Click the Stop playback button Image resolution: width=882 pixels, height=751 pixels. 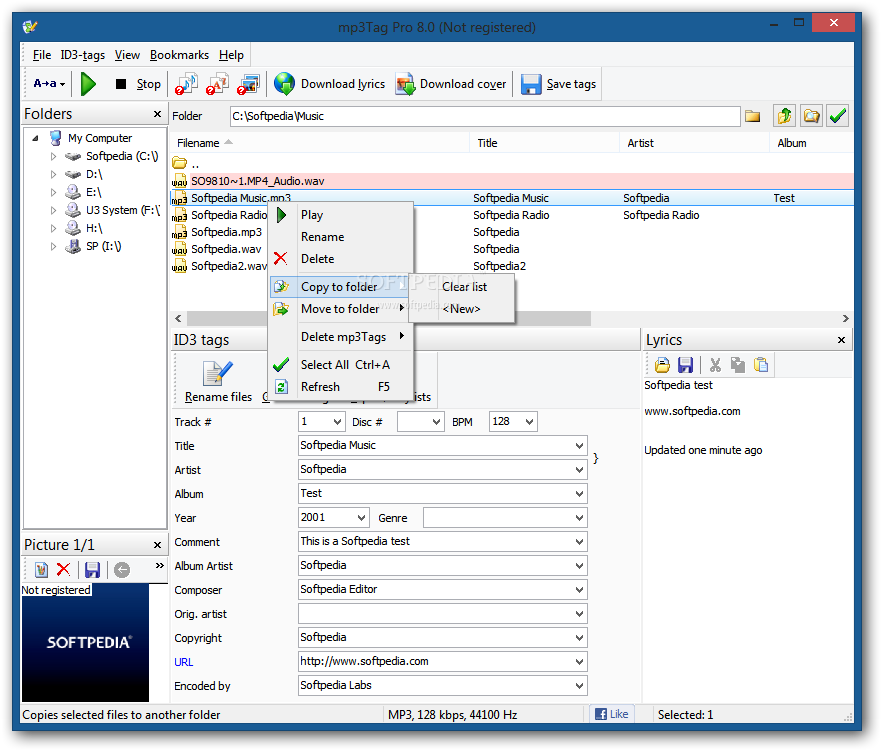[x=138, y=84]
